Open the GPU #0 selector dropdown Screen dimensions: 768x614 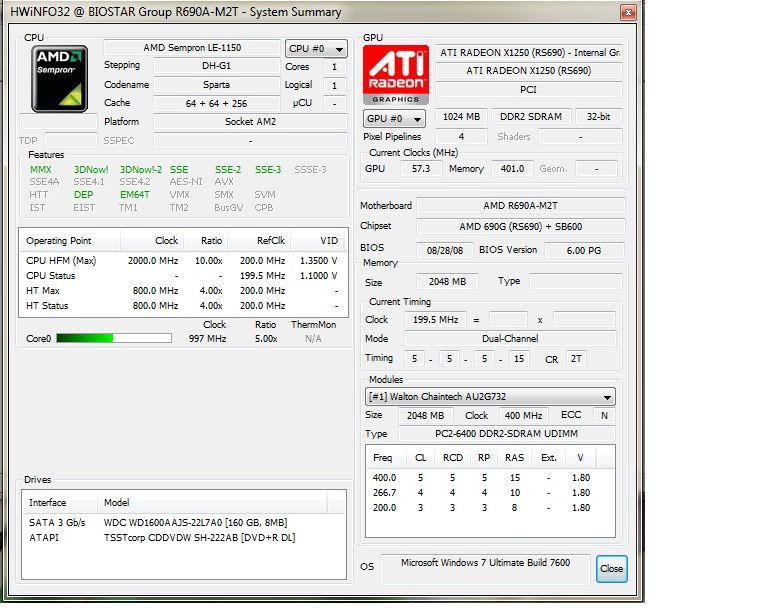coord(394,118)
